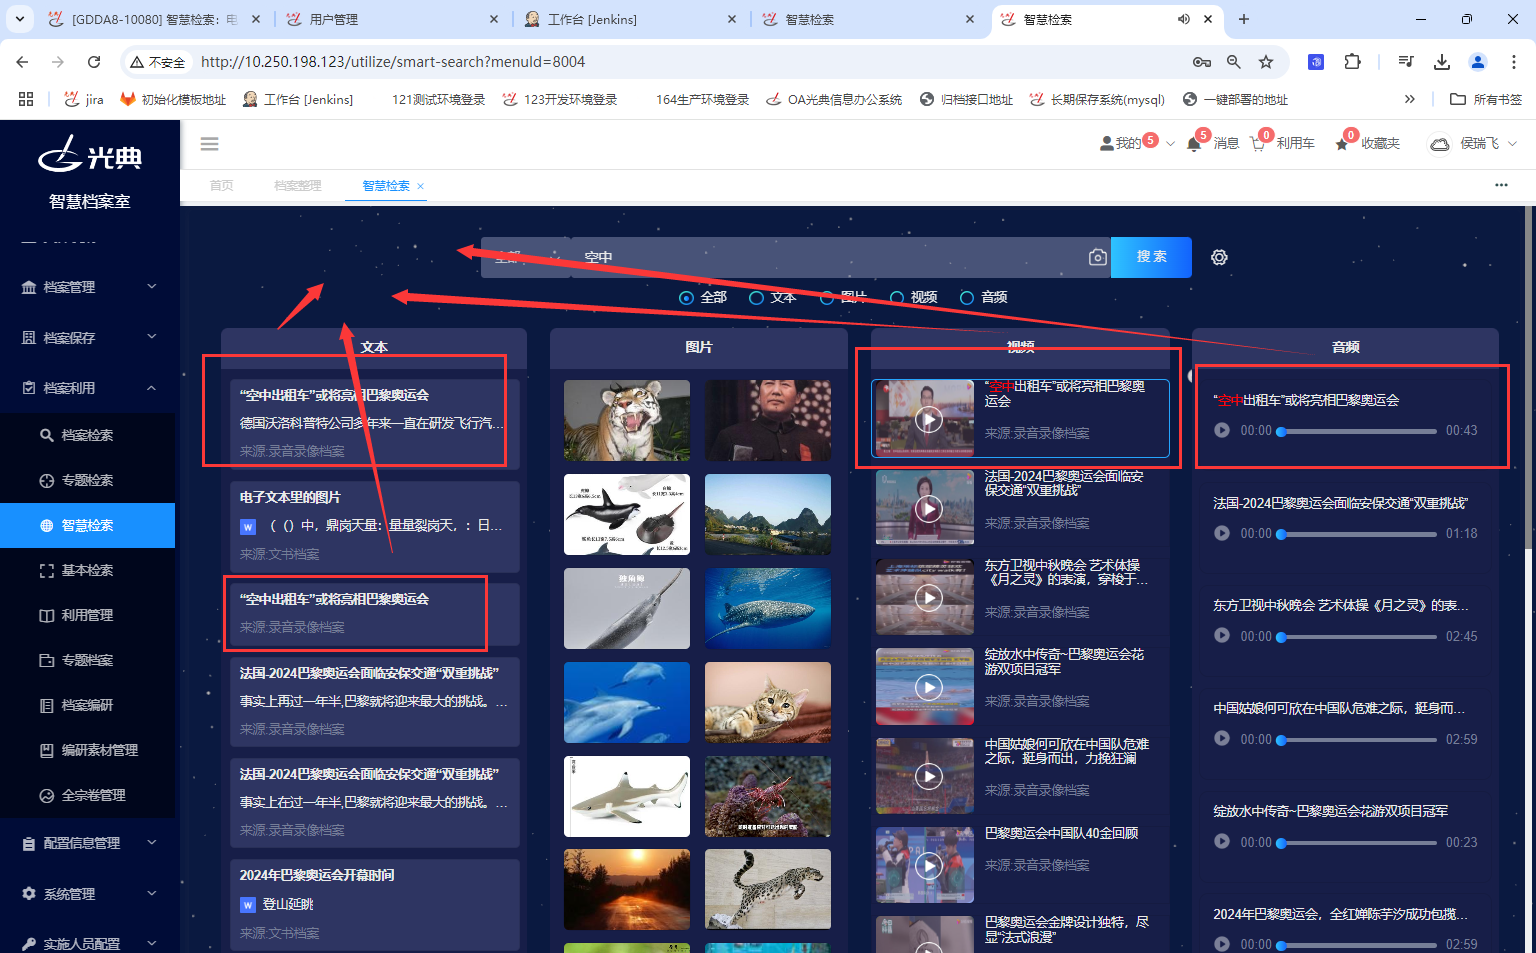Play the 空中出租车 audio clip
Viewport: 1536px width, 953px height.
[x=1222, y=430]
